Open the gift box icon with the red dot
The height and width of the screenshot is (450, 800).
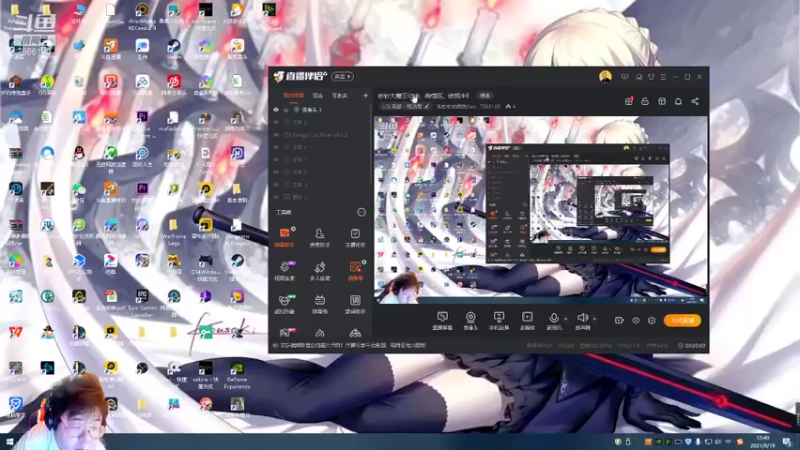click(x=629, y=101)
